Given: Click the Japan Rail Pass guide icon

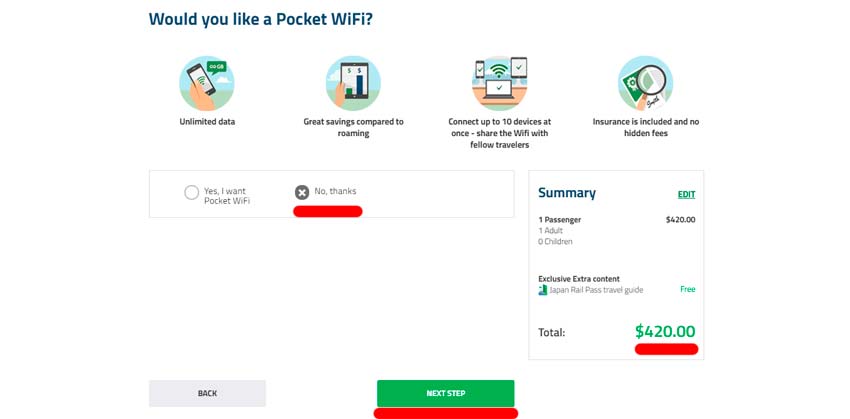Looking at the screenshot, I should (x=542, y=290).
